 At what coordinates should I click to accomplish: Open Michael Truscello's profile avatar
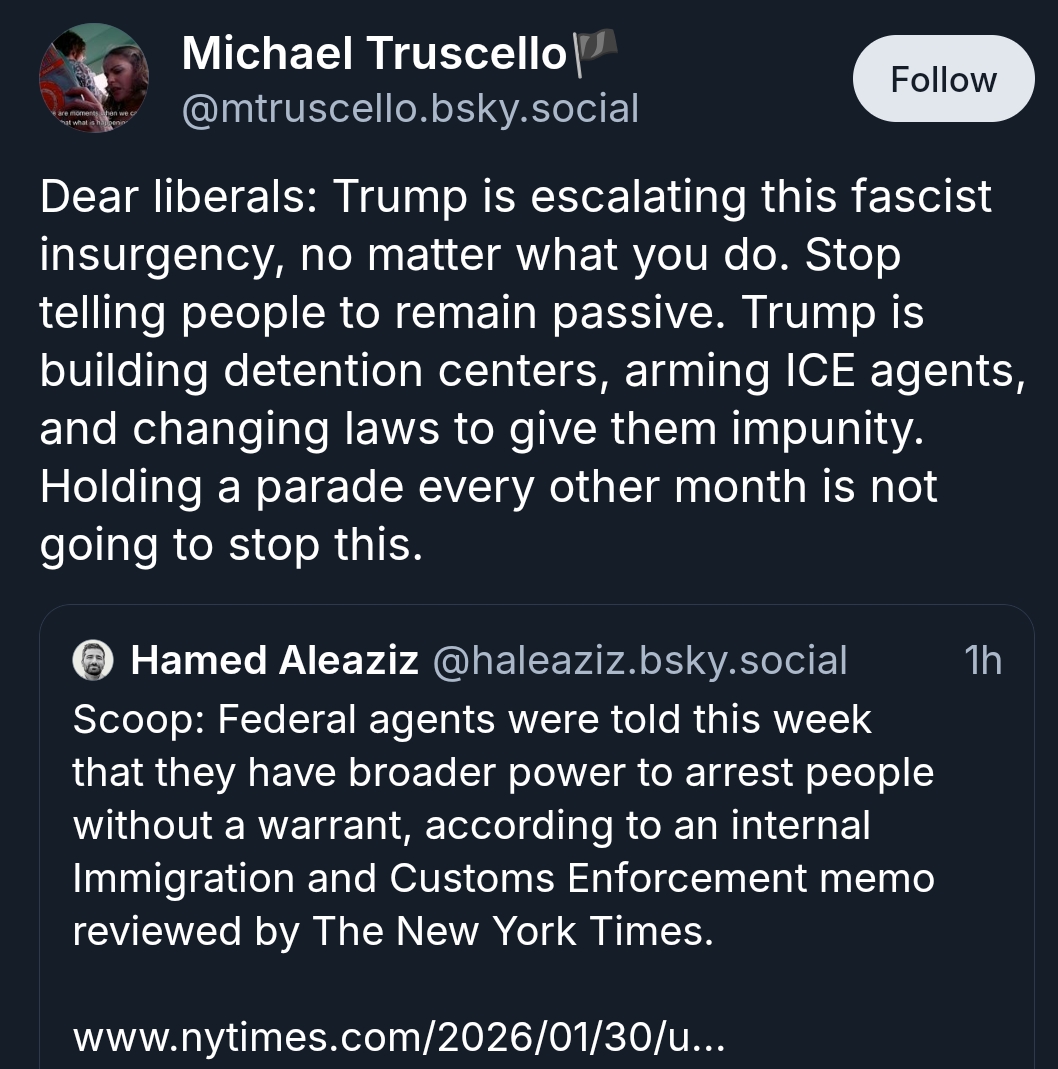[93, 79]
